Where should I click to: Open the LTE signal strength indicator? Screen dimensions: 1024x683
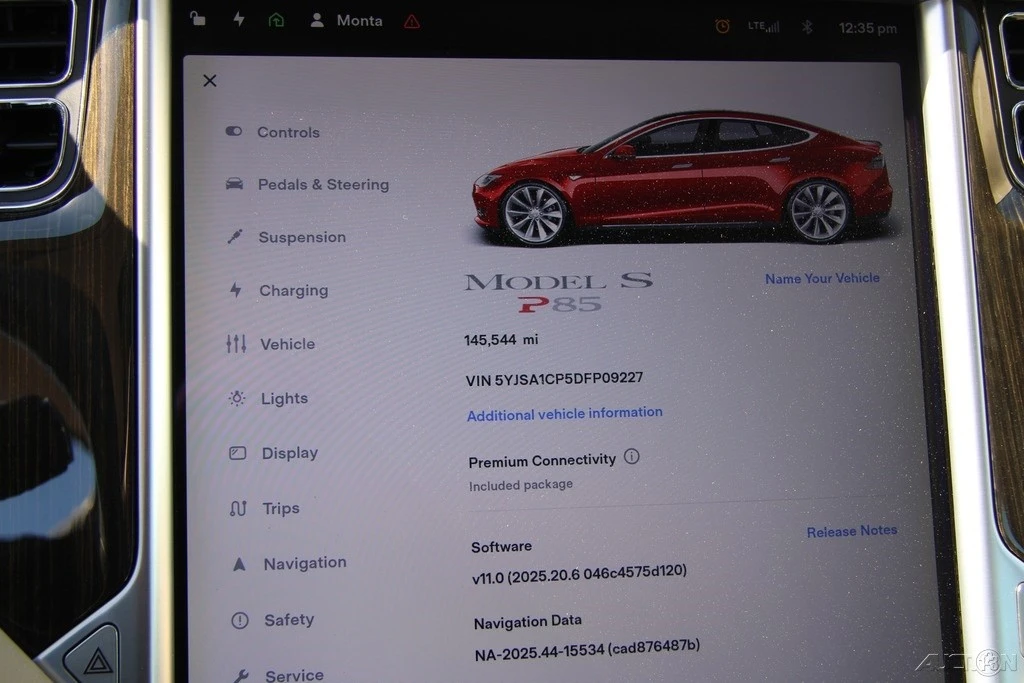(763, 26)
